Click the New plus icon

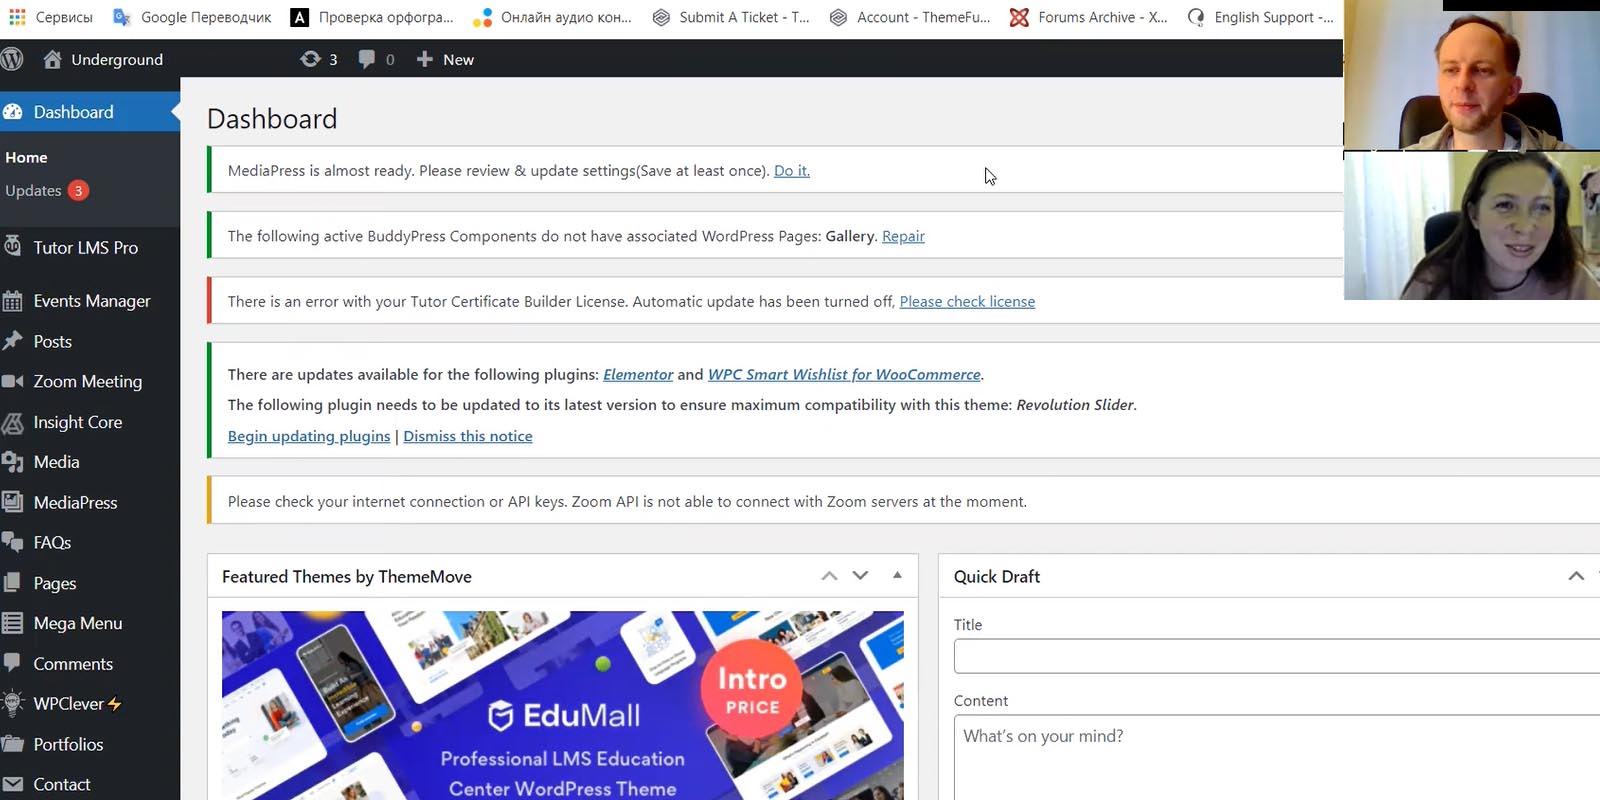425,59
